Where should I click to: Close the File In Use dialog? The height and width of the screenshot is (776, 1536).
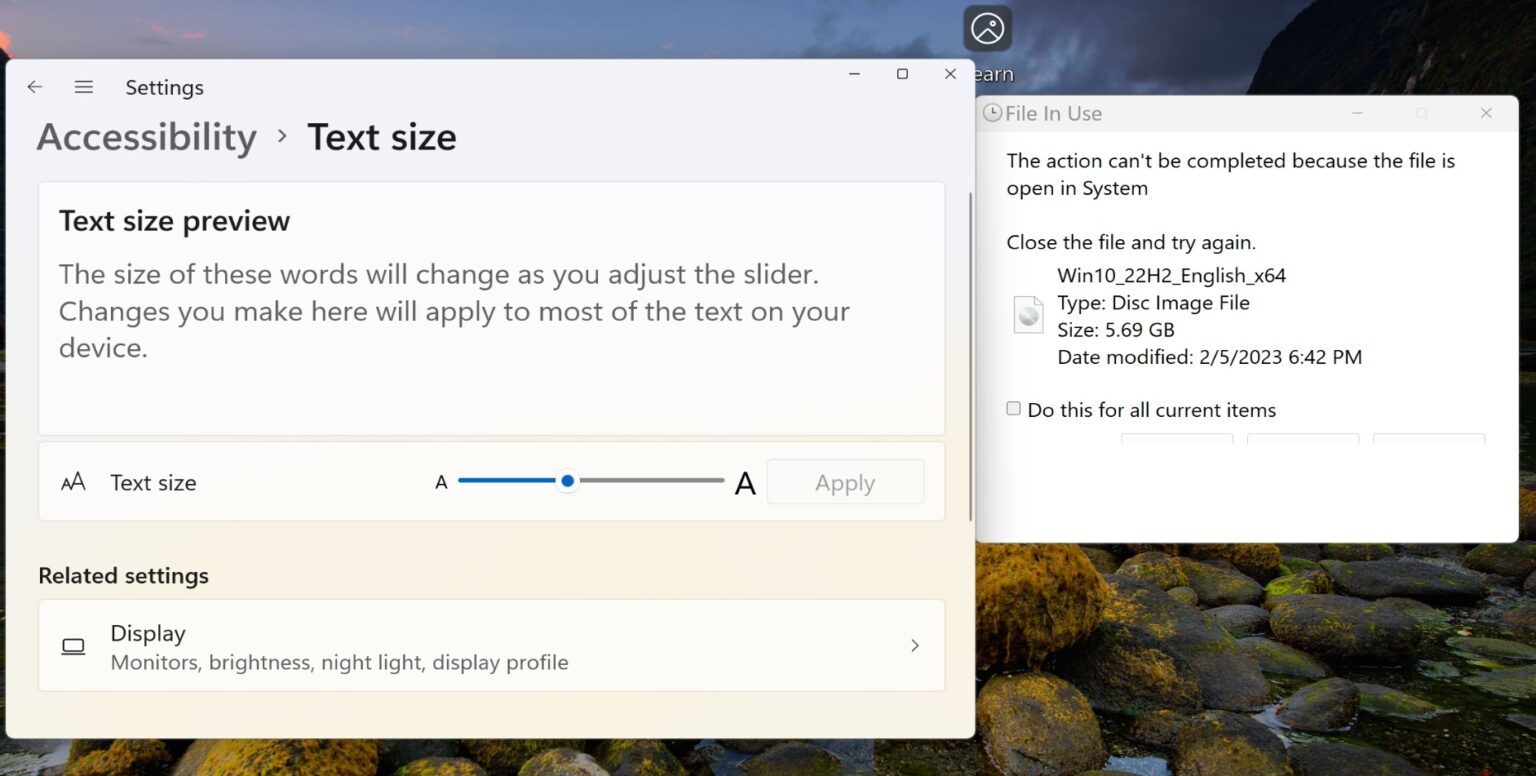(1486, 113)
